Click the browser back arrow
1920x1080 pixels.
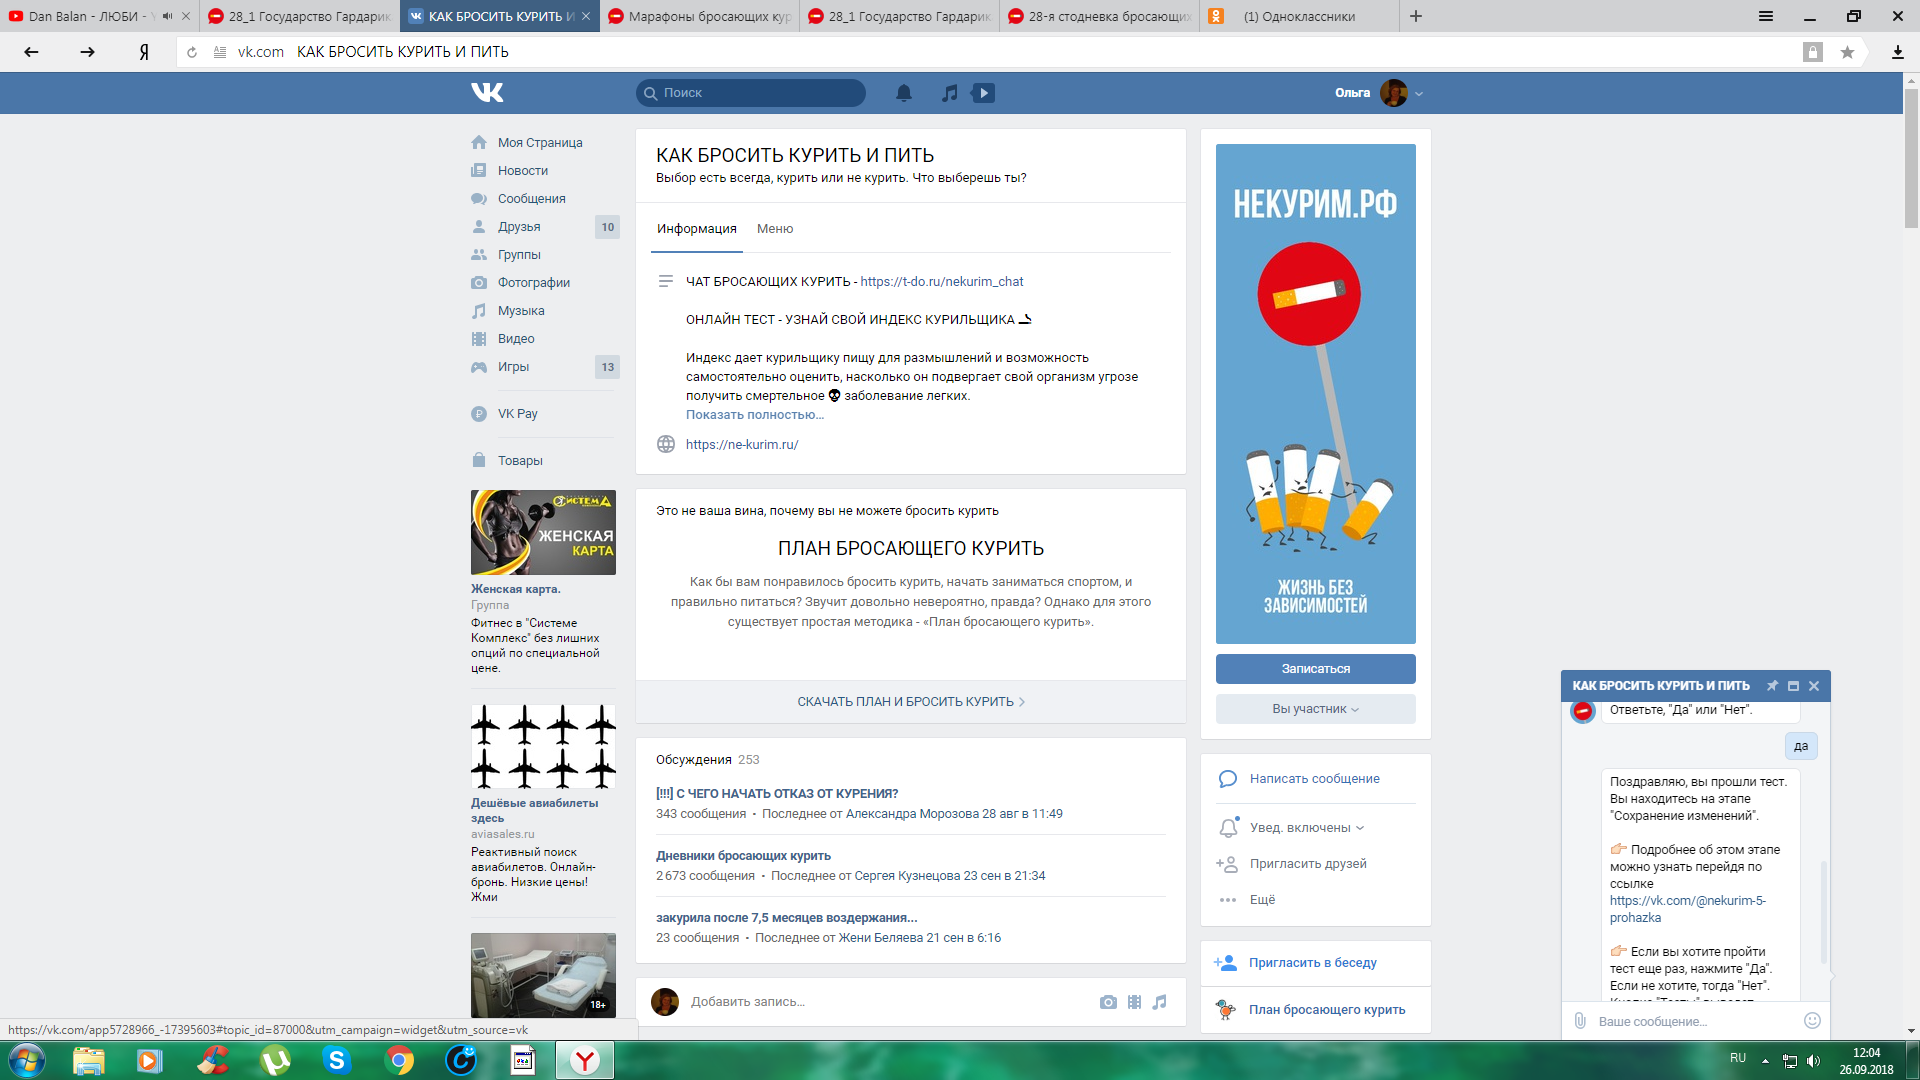coord(31,52)
